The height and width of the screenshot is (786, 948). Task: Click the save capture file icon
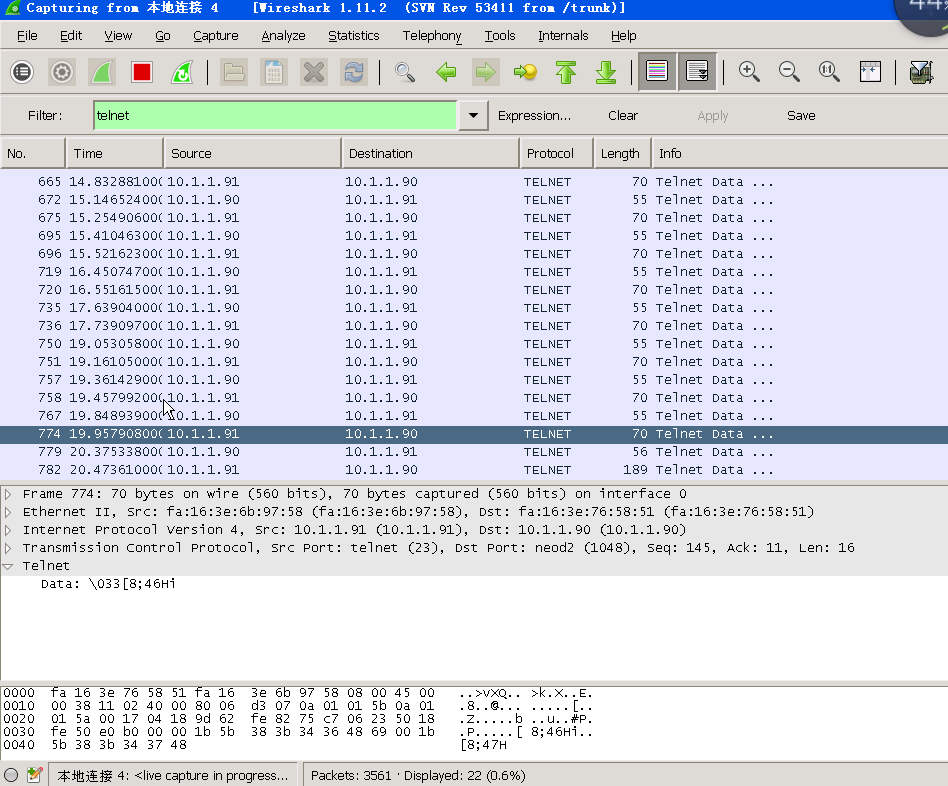(x=274, y=72)
